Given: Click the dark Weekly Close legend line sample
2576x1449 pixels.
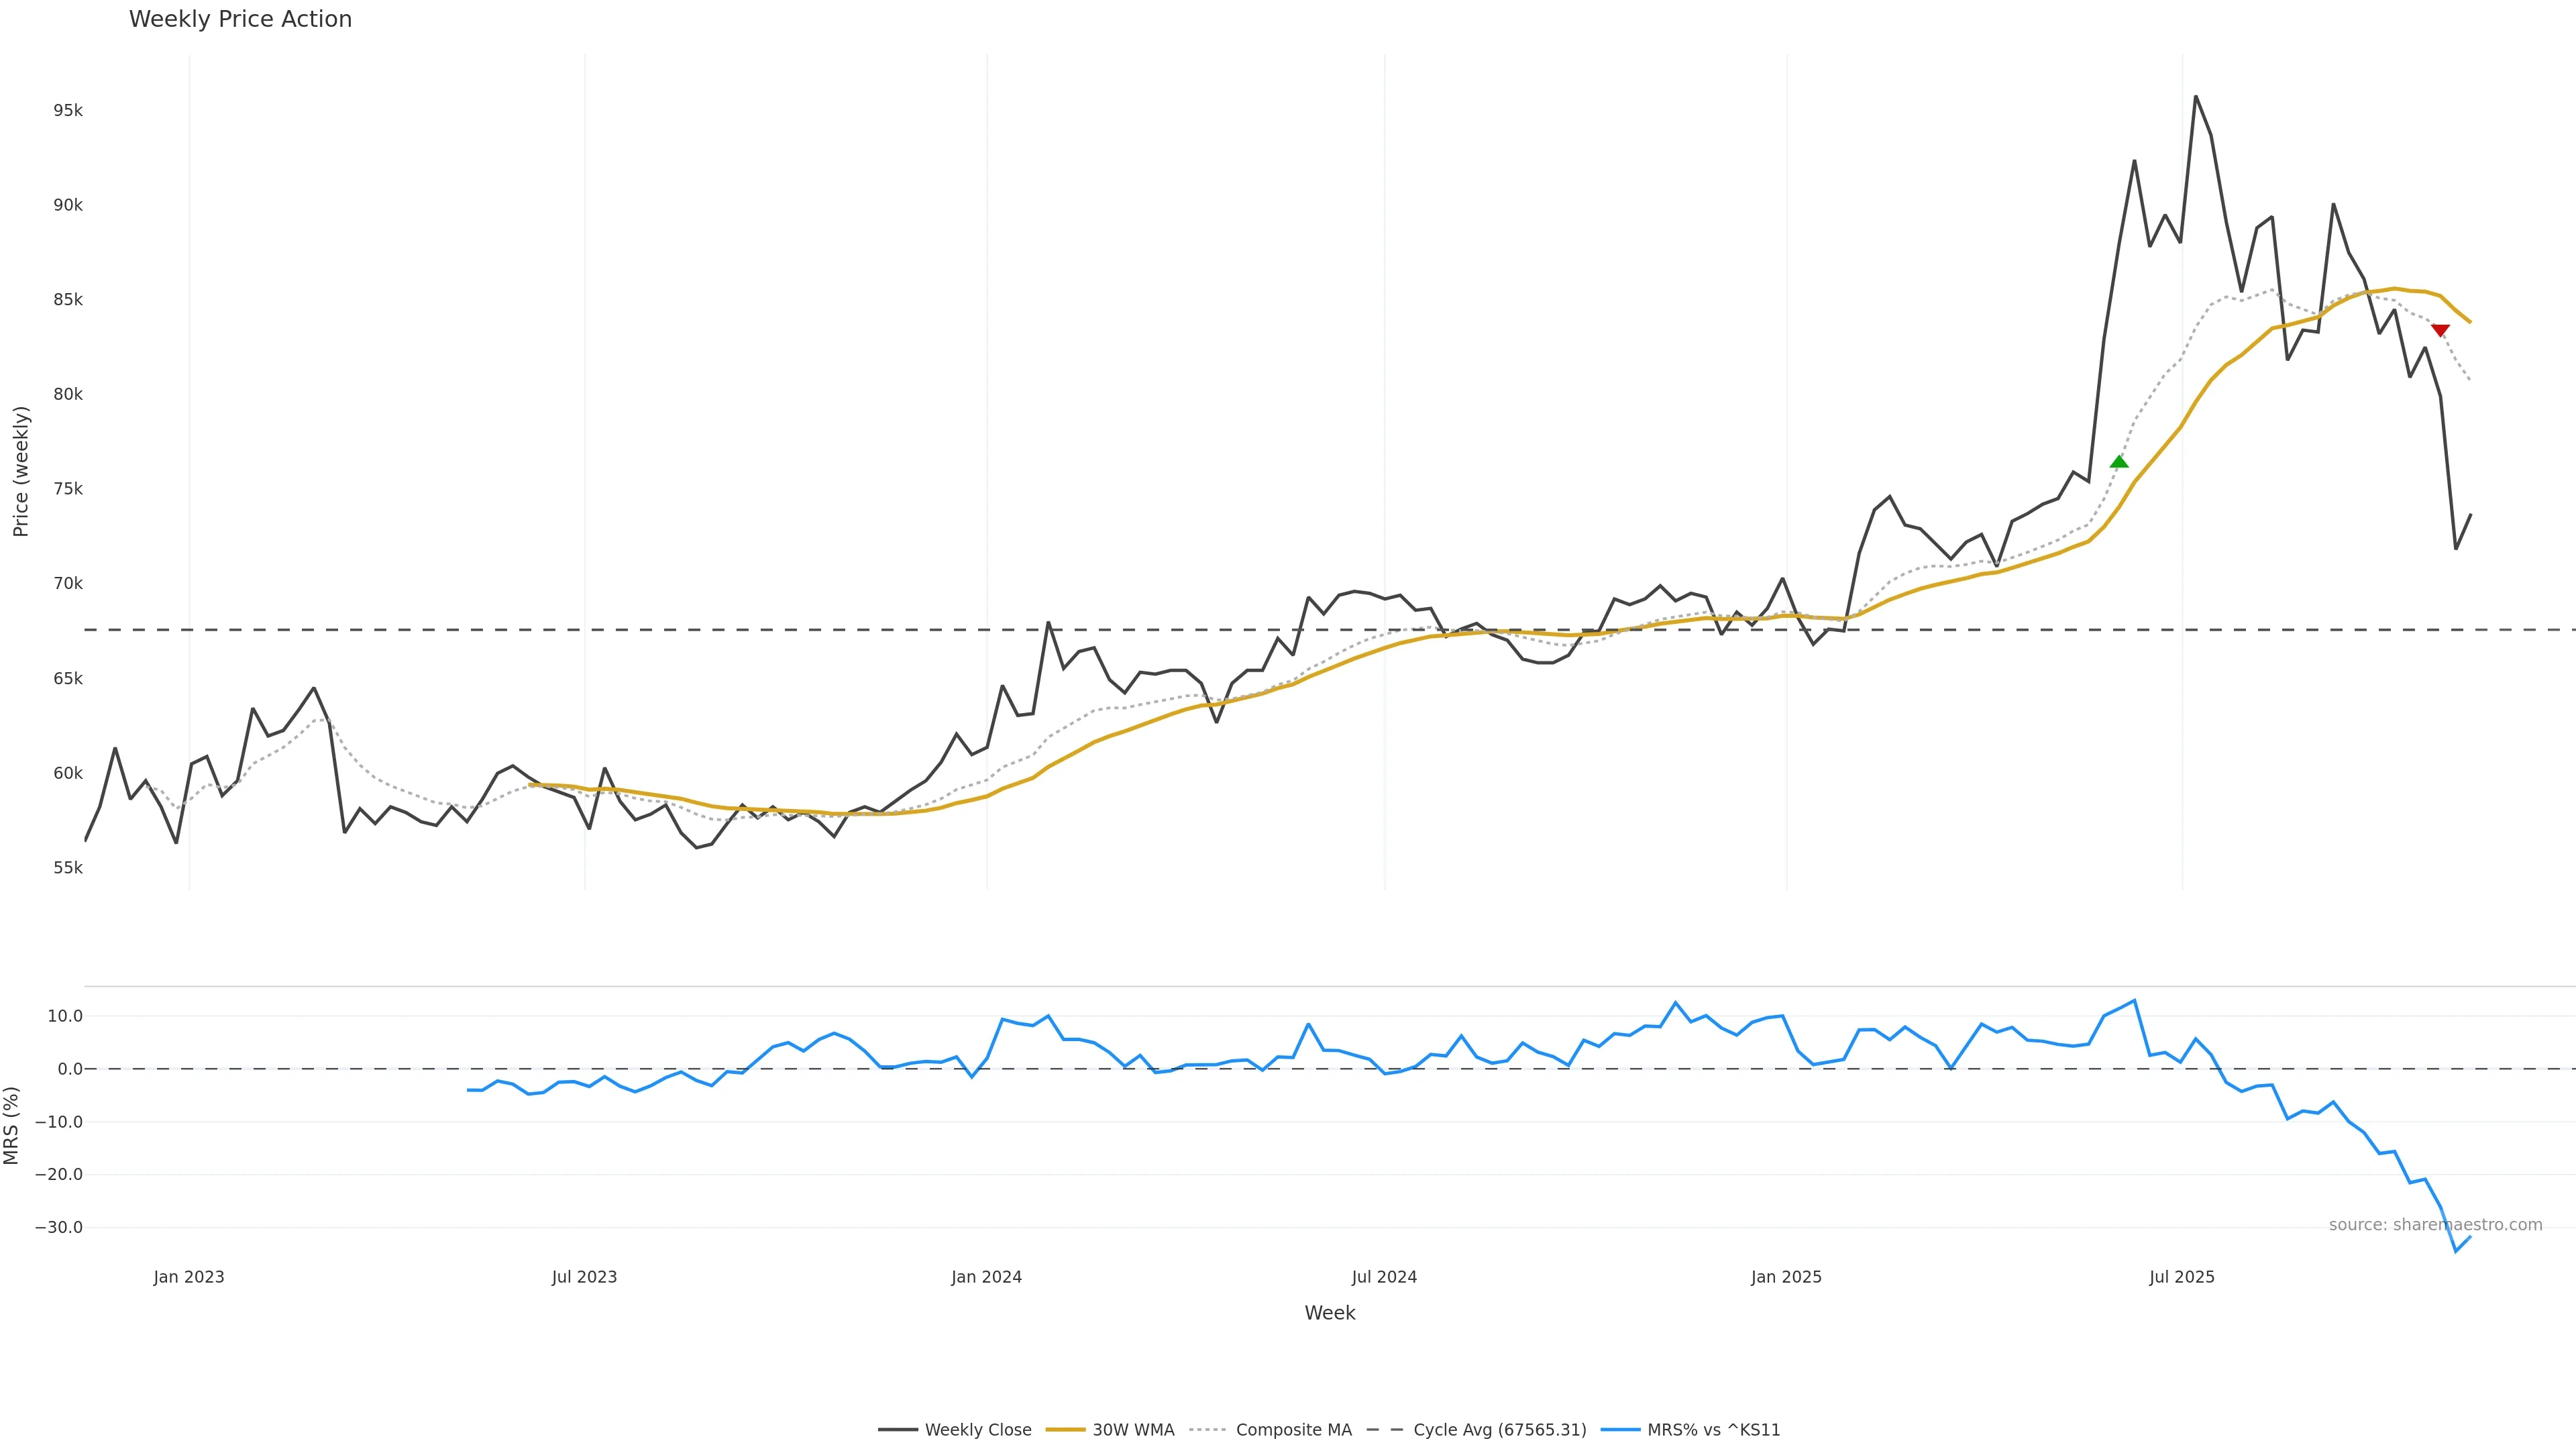Looking at the screenshot, I should tap(898, 1430).
